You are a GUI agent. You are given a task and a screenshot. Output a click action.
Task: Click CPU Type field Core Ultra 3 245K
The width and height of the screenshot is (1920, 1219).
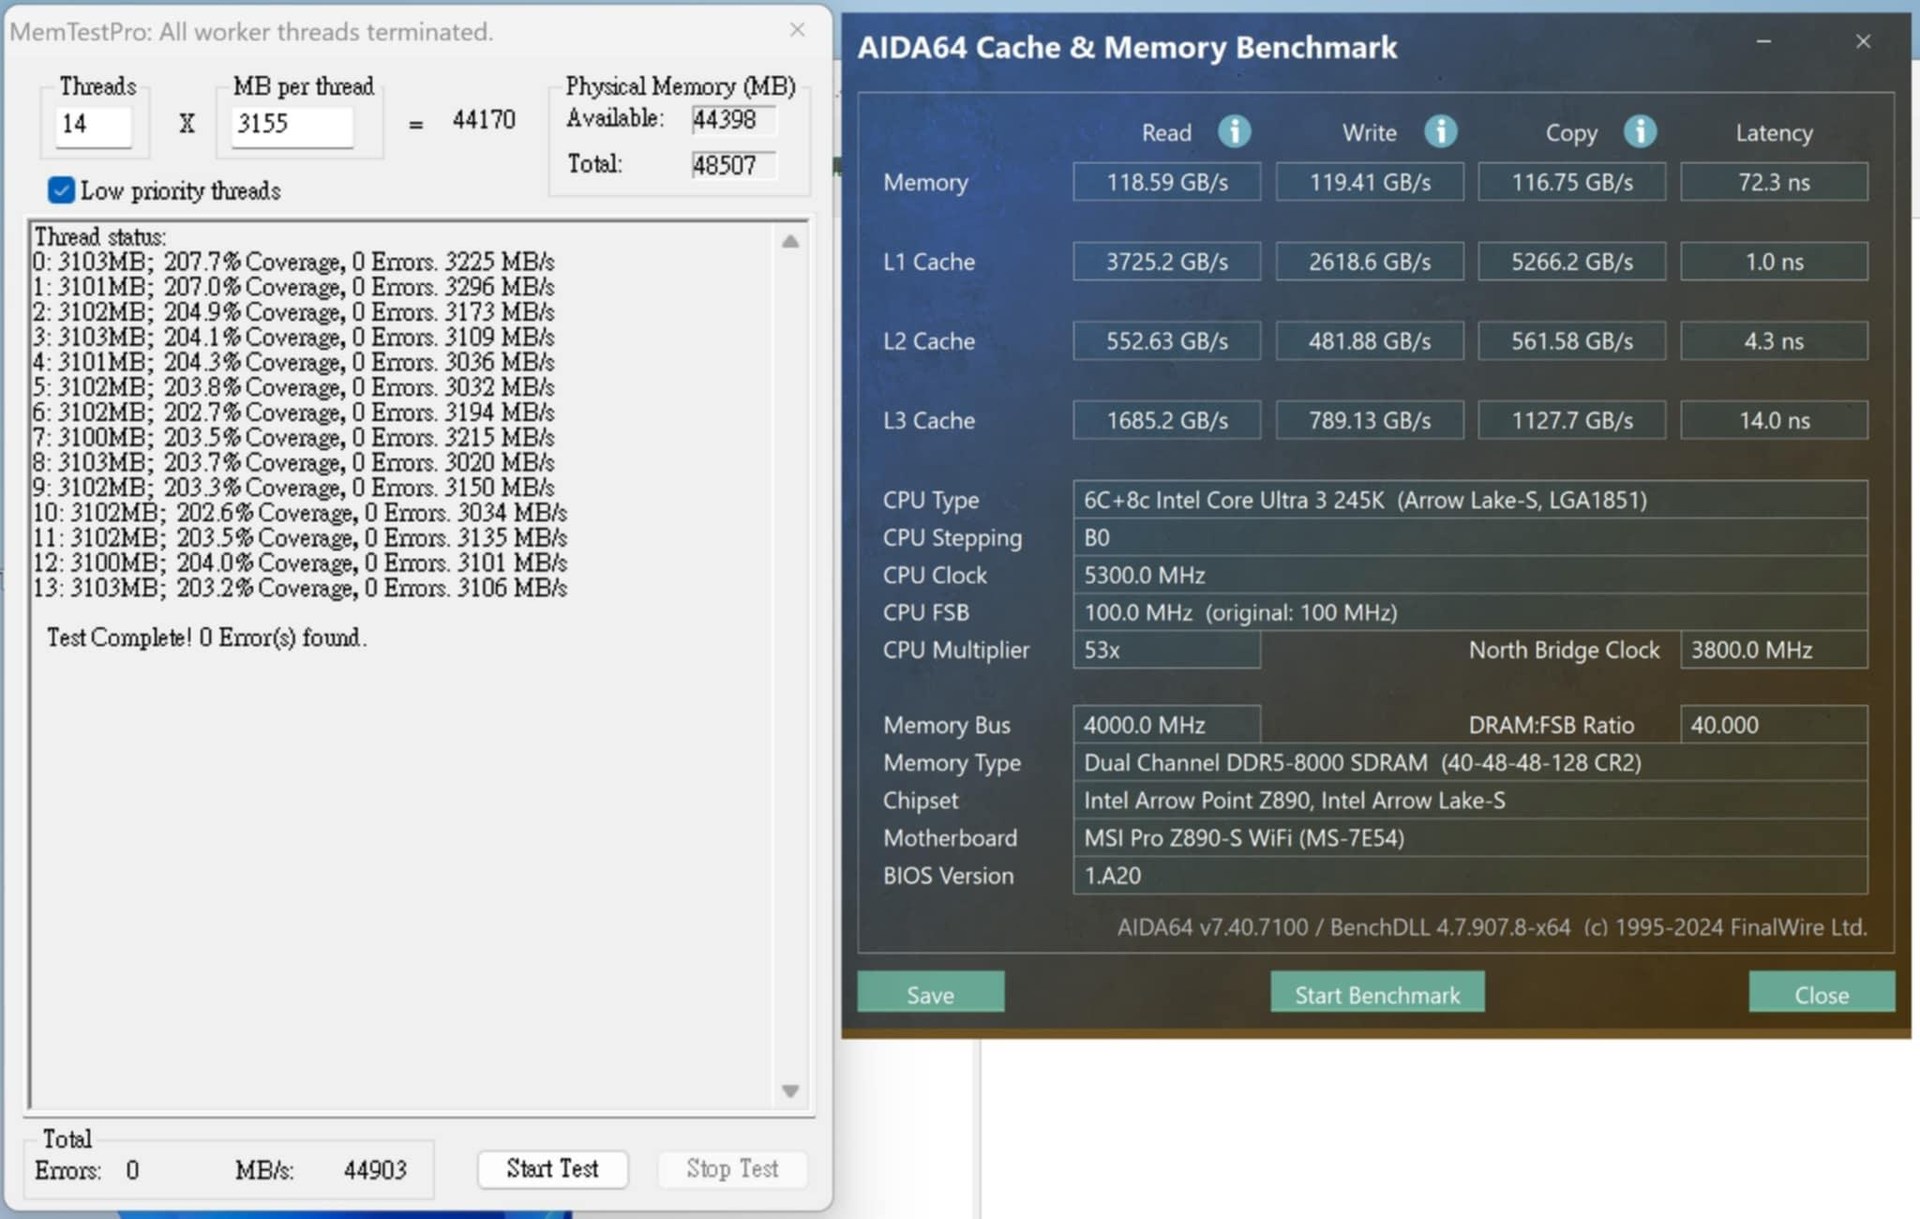(x=1470, y=500)
